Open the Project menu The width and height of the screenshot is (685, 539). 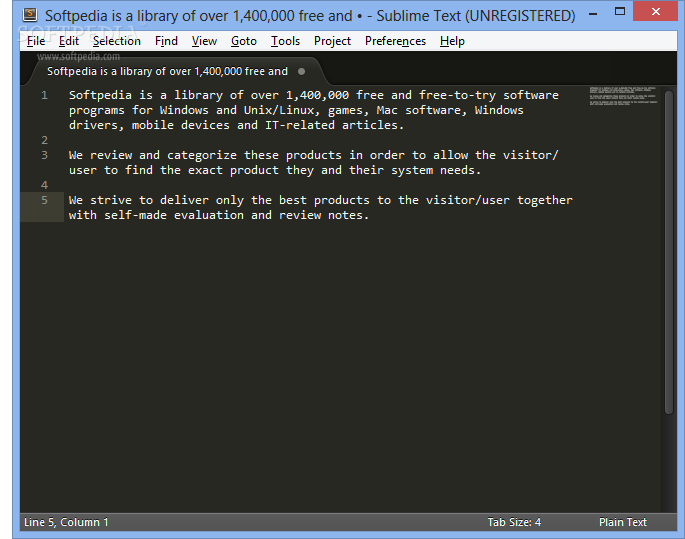[332, 41]
